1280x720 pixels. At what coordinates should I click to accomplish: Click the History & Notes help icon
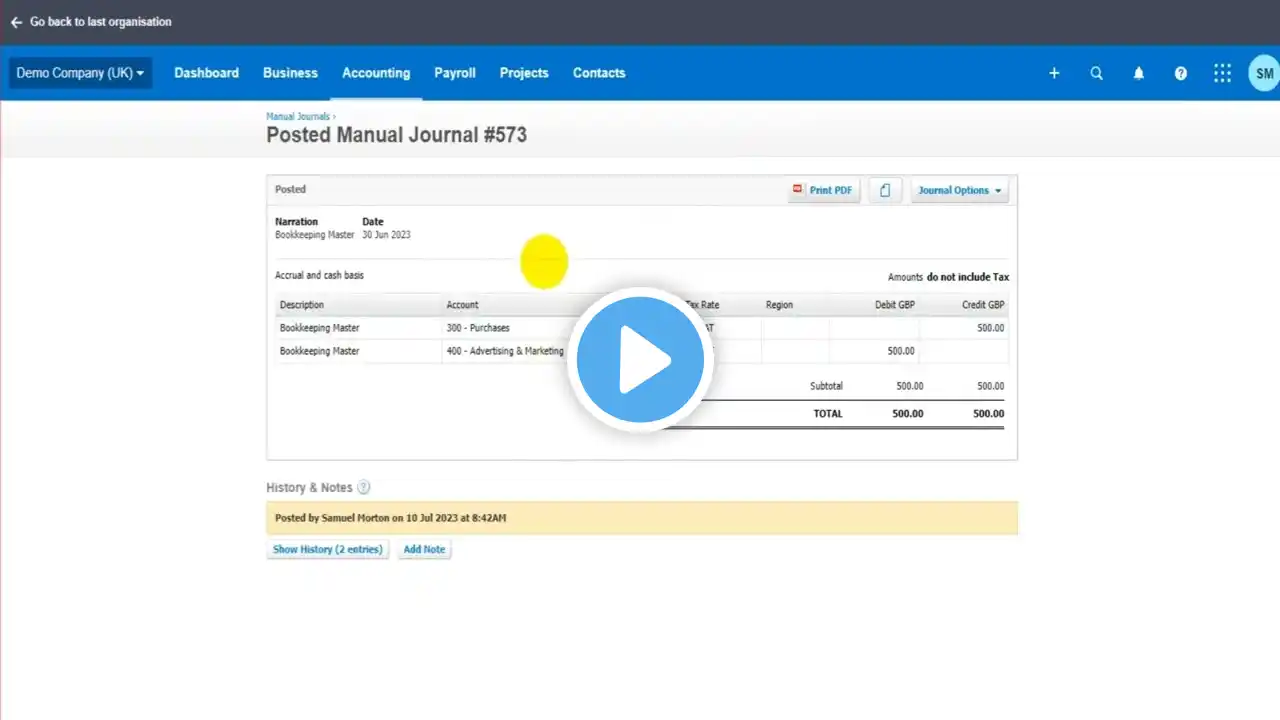[364, 488]
